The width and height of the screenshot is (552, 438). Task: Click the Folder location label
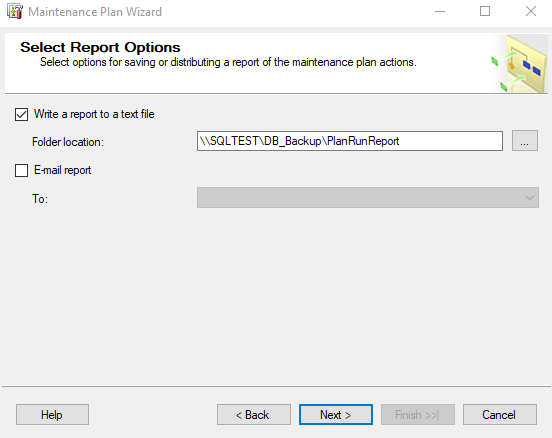pyautogui.click(x=68, y=142)
